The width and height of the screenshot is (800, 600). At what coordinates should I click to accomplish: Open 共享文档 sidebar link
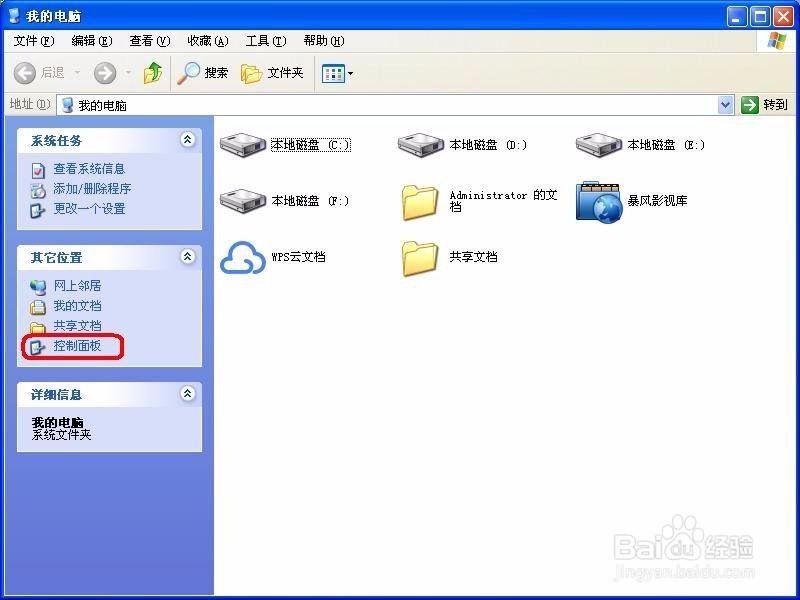click(x=78, y=326)
